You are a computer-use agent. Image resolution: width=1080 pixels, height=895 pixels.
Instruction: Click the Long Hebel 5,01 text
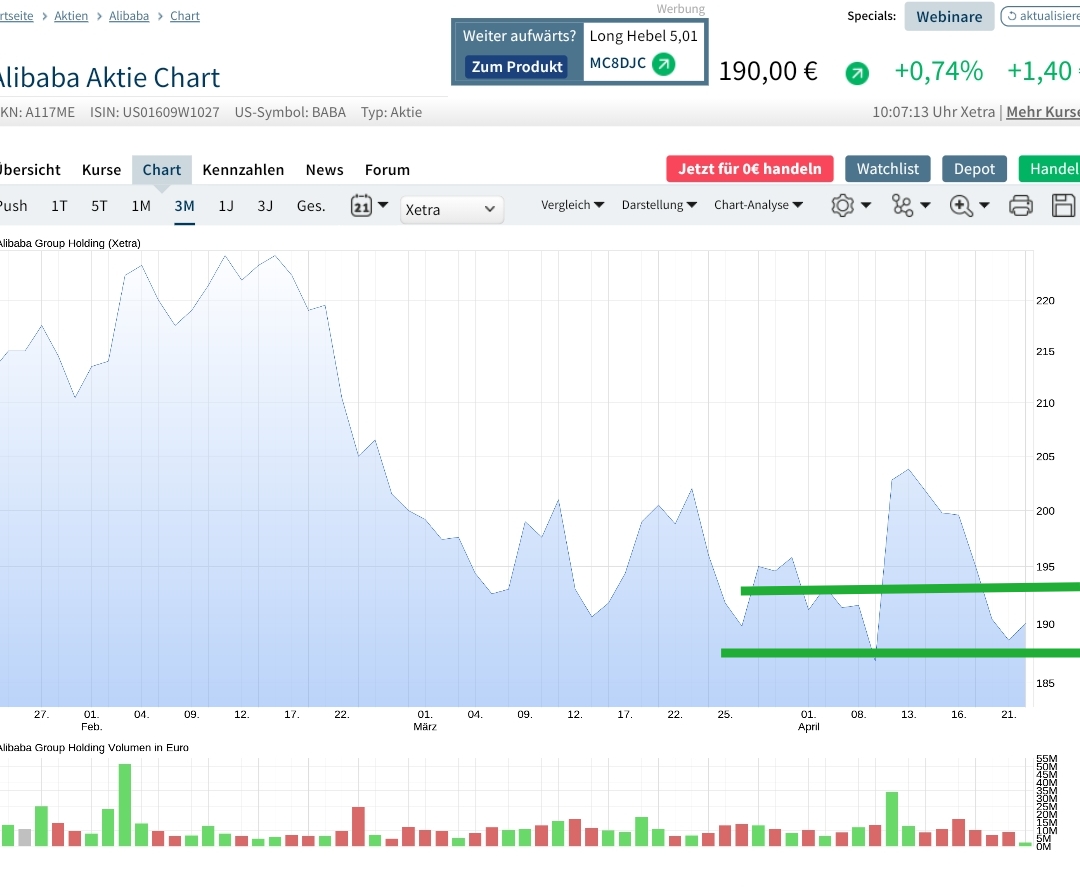[643, 36]
